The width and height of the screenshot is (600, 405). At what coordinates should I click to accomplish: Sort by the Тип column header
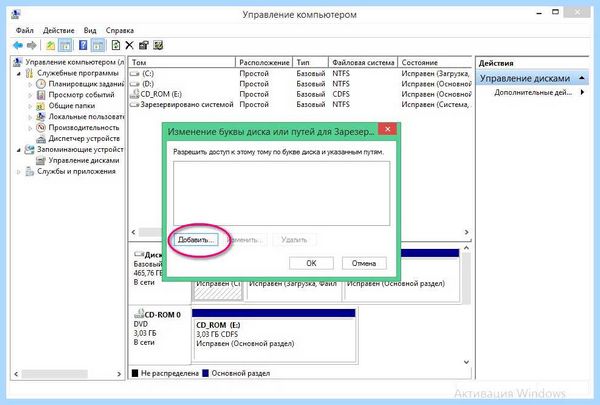coord(311,62)
